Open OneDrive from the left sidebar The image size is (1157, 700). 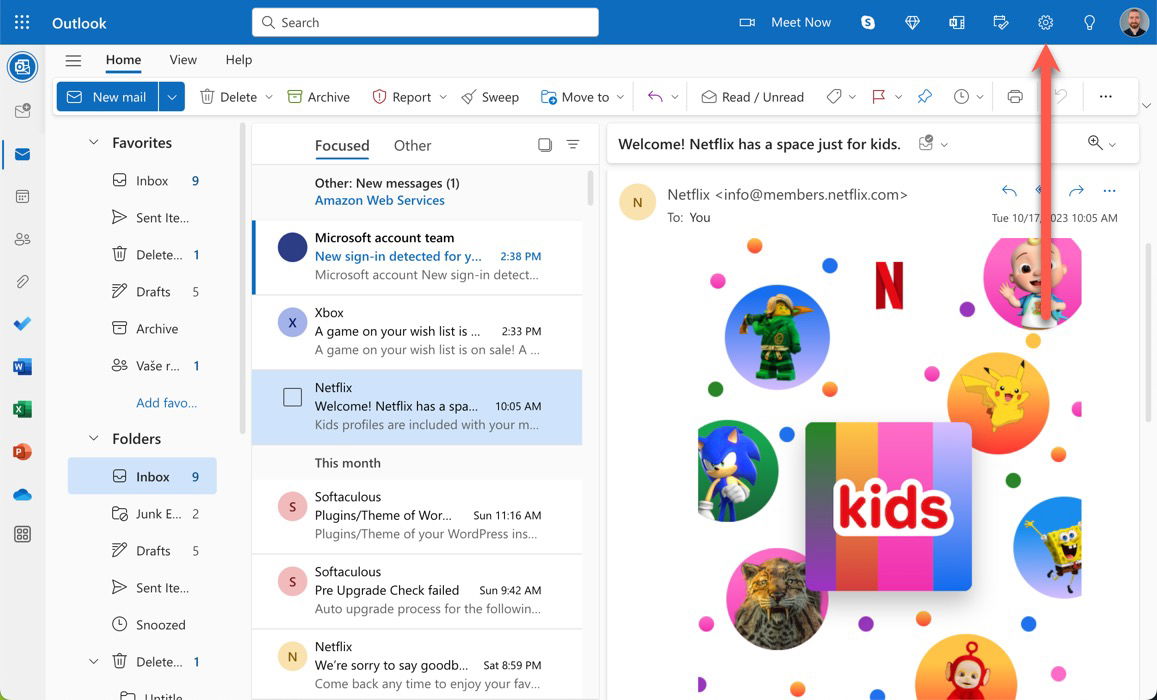click(x=22, y=493)
